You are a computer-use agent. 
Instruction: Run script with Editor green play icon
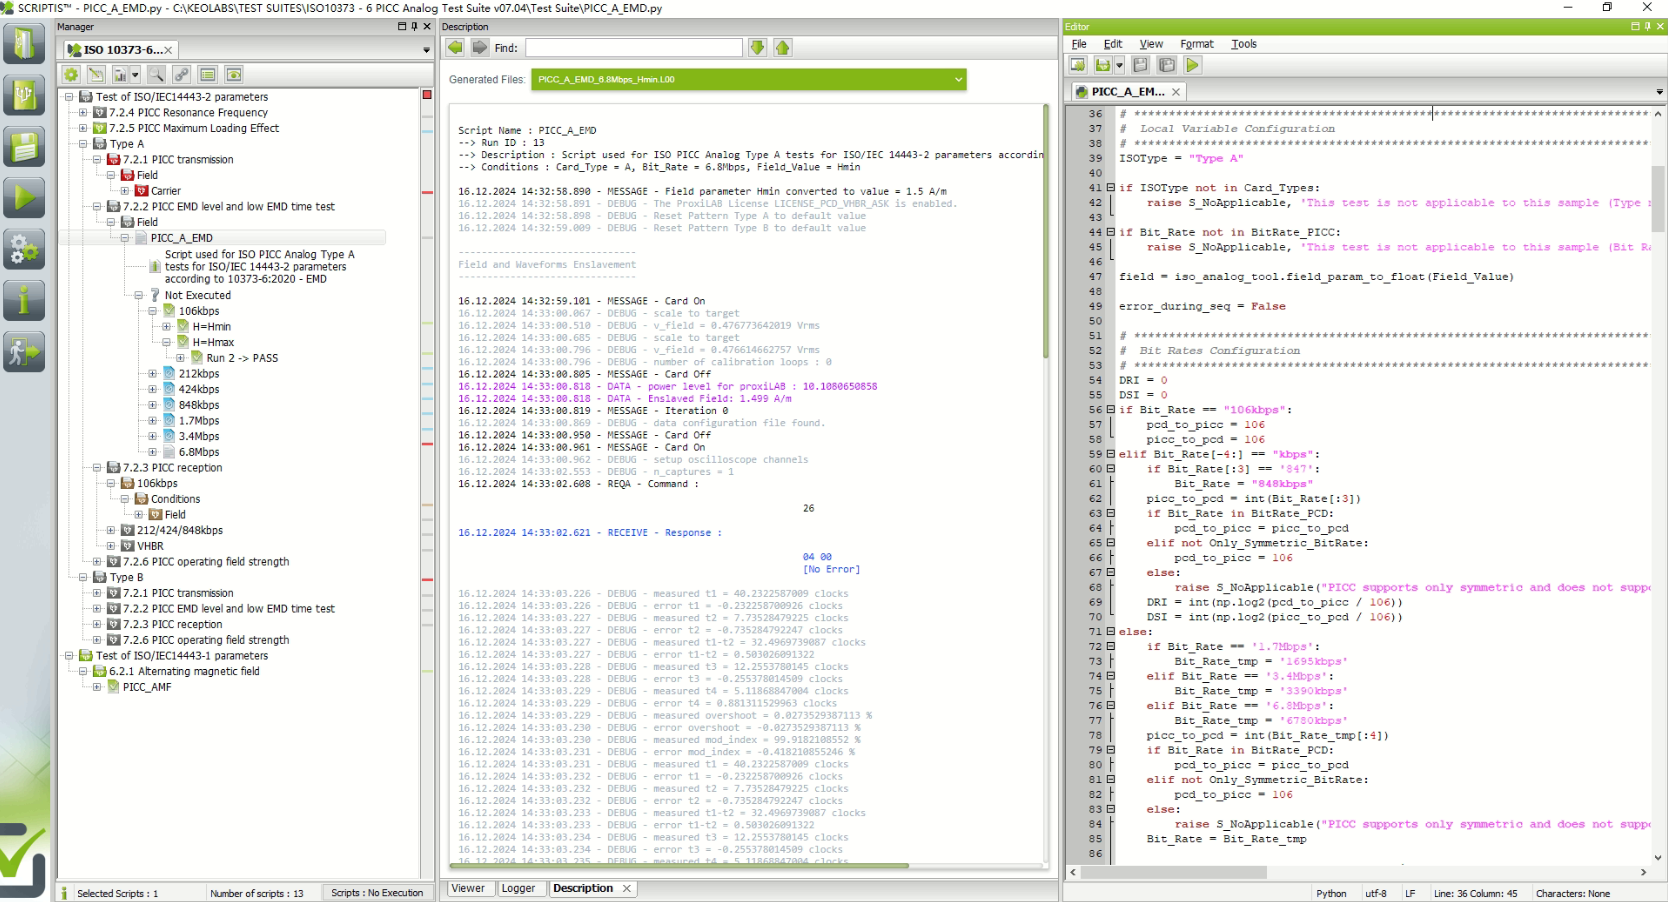(x=1192, y=65)
